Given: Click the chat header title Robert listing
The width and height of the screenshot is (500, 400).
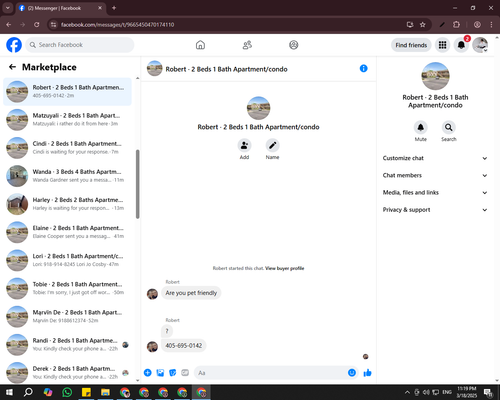Looking at the screenshot, I should click(x=226, y=69).
